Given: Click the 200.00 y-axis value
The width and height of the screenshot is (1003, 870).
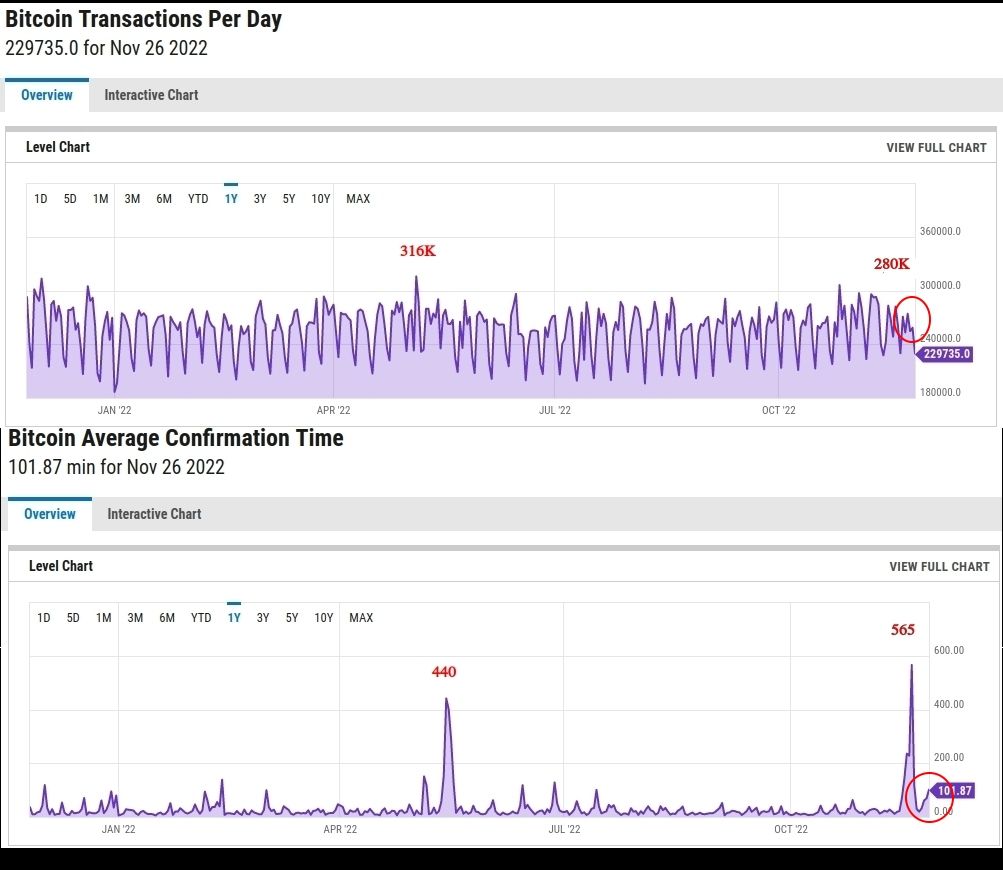Looking at the screenshot, I should [x=949, y=757].
